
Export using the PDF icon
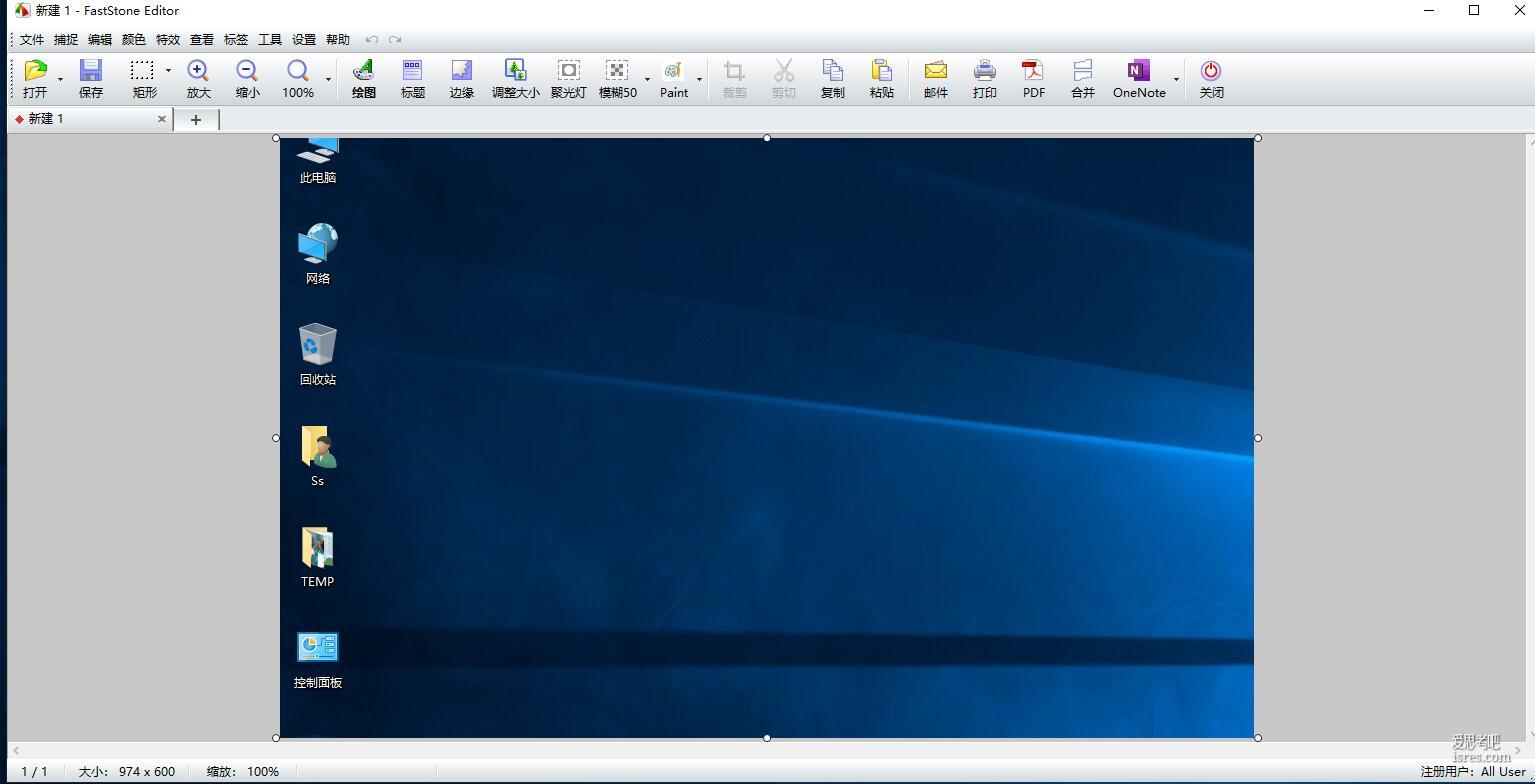[x=1033, y=71]
